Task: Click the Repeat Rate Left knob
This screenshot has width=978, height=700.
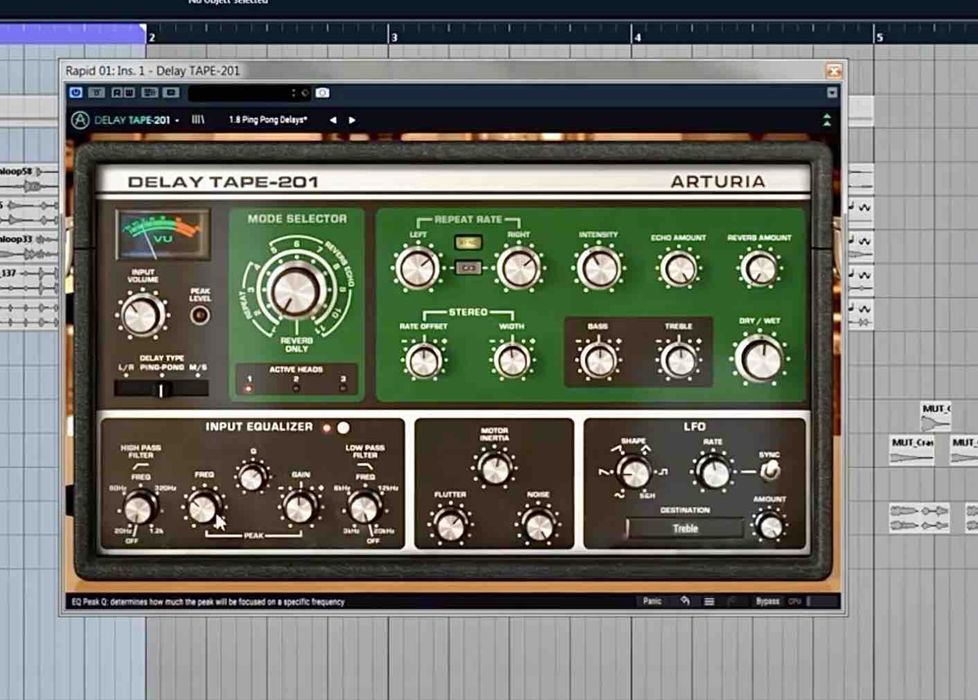Action: click(417, 268)
